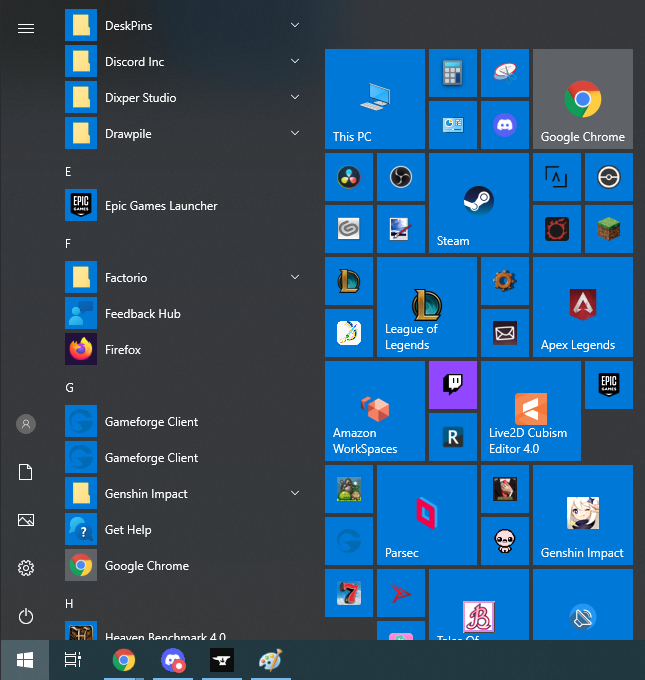Open the Mail envelope tile
645x680 pixels.
[x=505, y=333]
